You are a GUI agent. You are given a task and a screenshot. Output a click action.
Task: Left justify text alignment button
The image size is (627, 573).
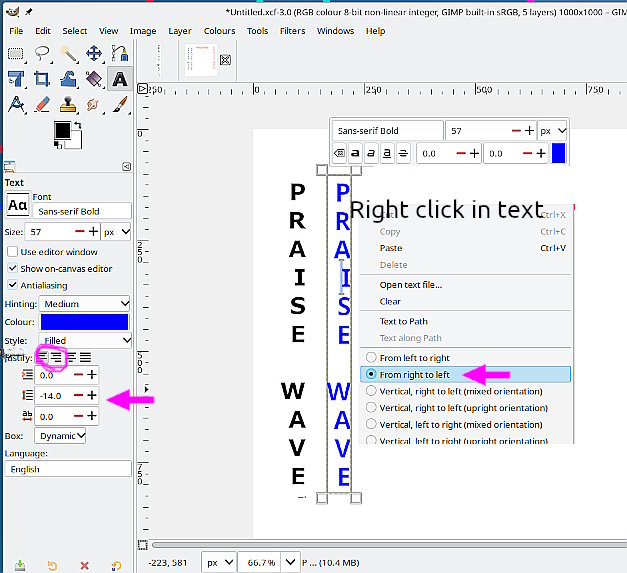point(42,357)
